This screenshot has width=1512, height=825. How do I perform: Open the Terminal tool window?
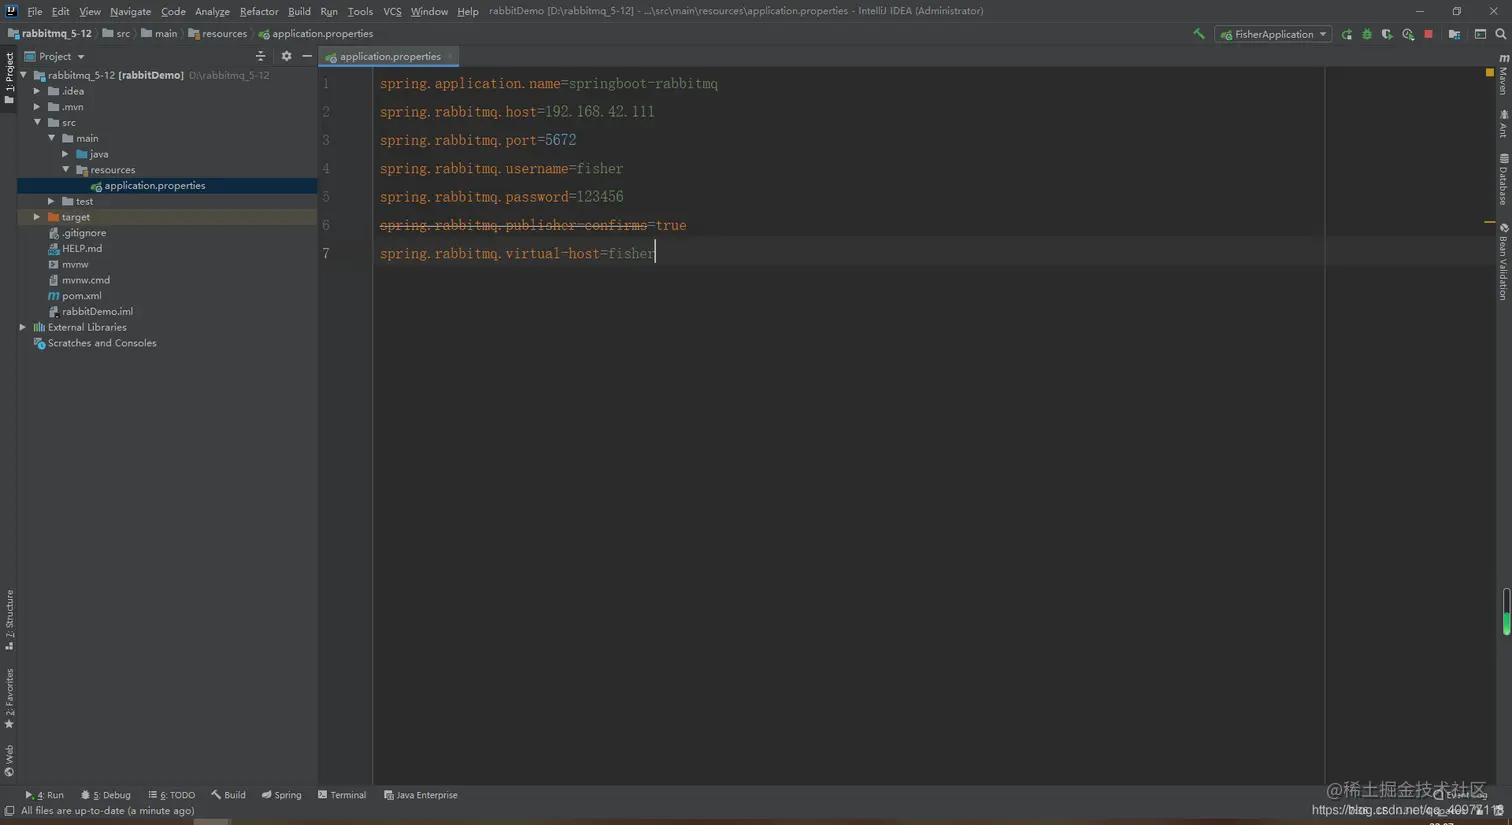point(342,795)
